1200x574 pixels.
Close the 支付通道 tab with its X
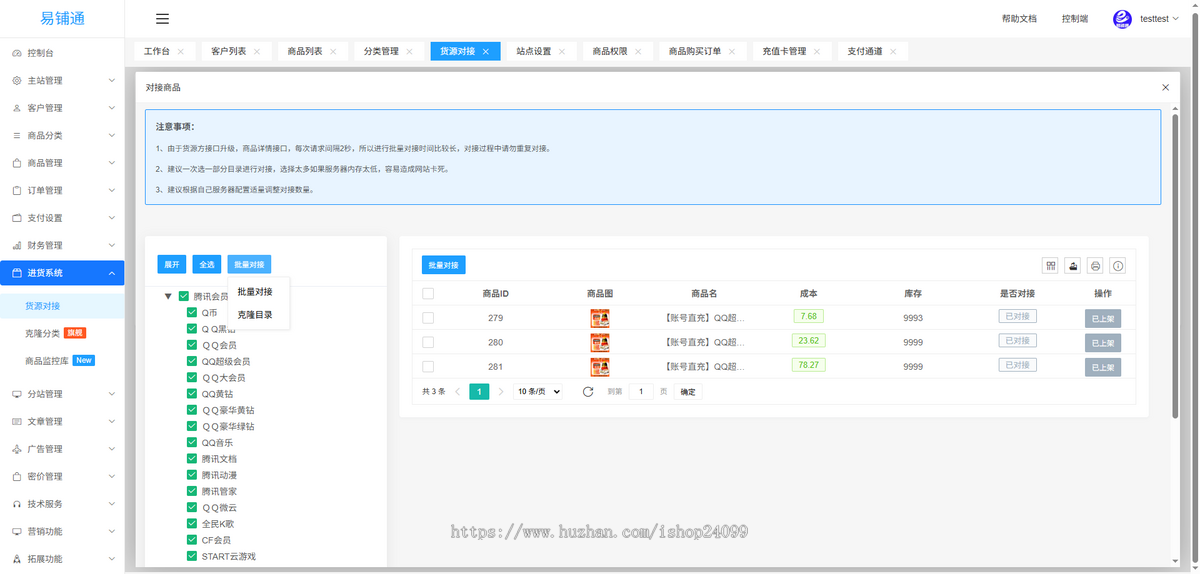pyautogui.click(x=892, y=51)
